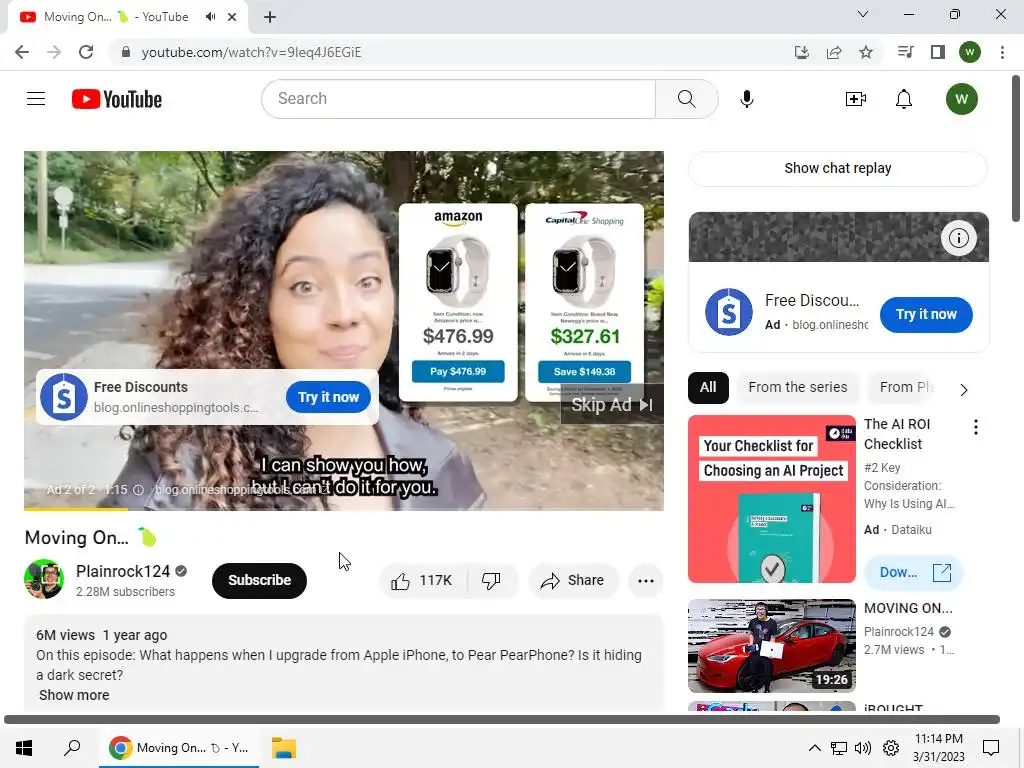Click ad info icon beside 1:15 countdown
The height and width of the screenshot is (768, 1024).
click(x=138, y=490)
